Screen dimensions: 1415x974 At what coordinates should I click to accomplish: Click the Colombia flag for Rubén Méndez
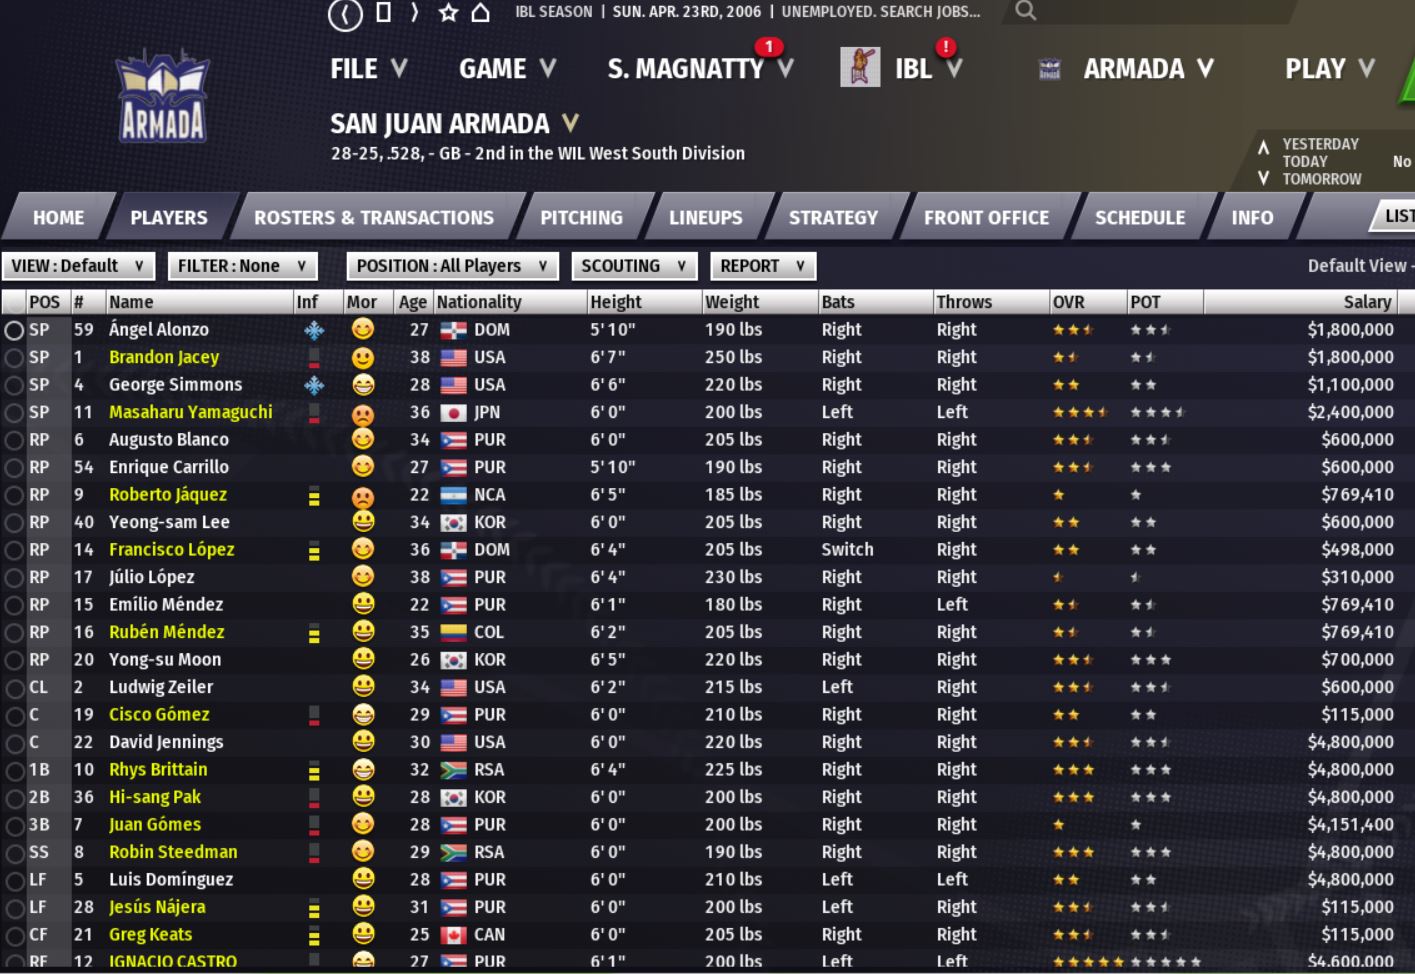click(454, 633)
